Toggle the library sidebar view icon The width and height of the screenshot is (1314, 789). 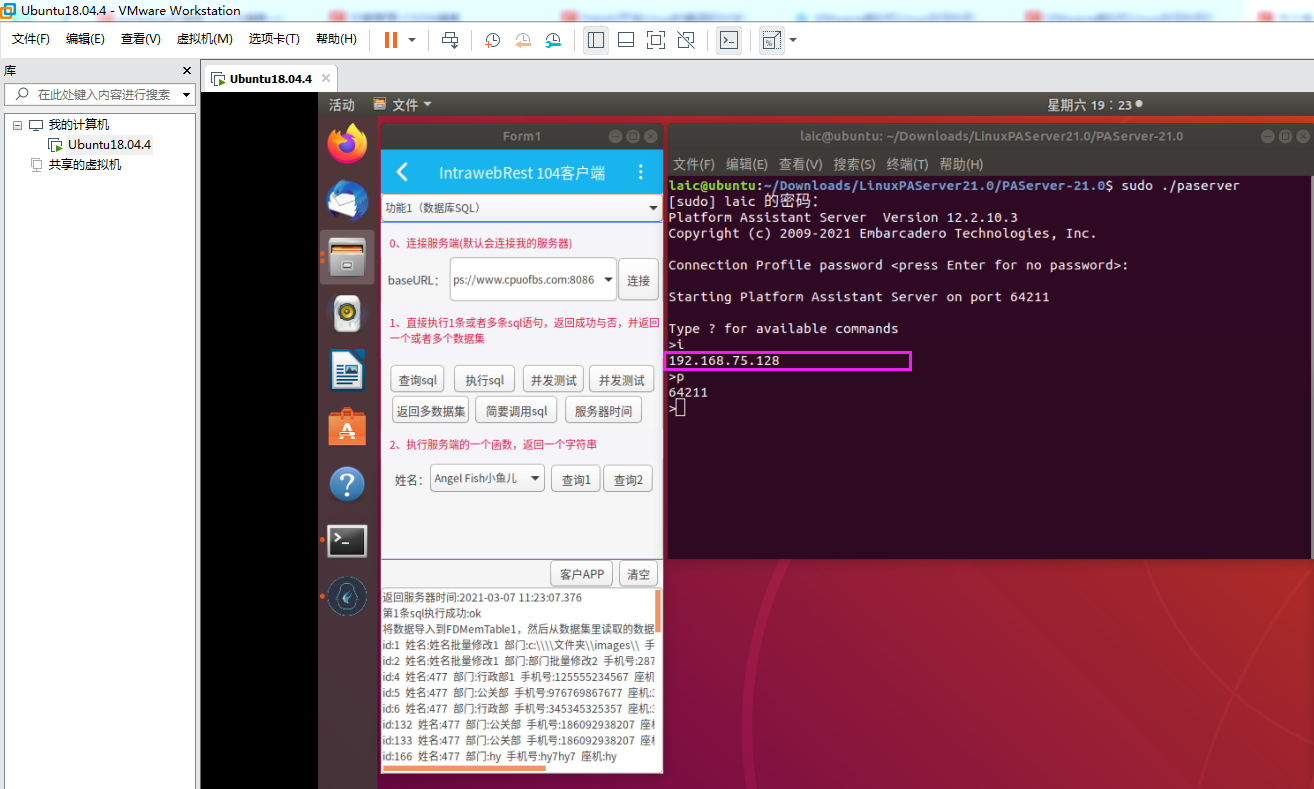pyautogui.click(x=596, y=40)
